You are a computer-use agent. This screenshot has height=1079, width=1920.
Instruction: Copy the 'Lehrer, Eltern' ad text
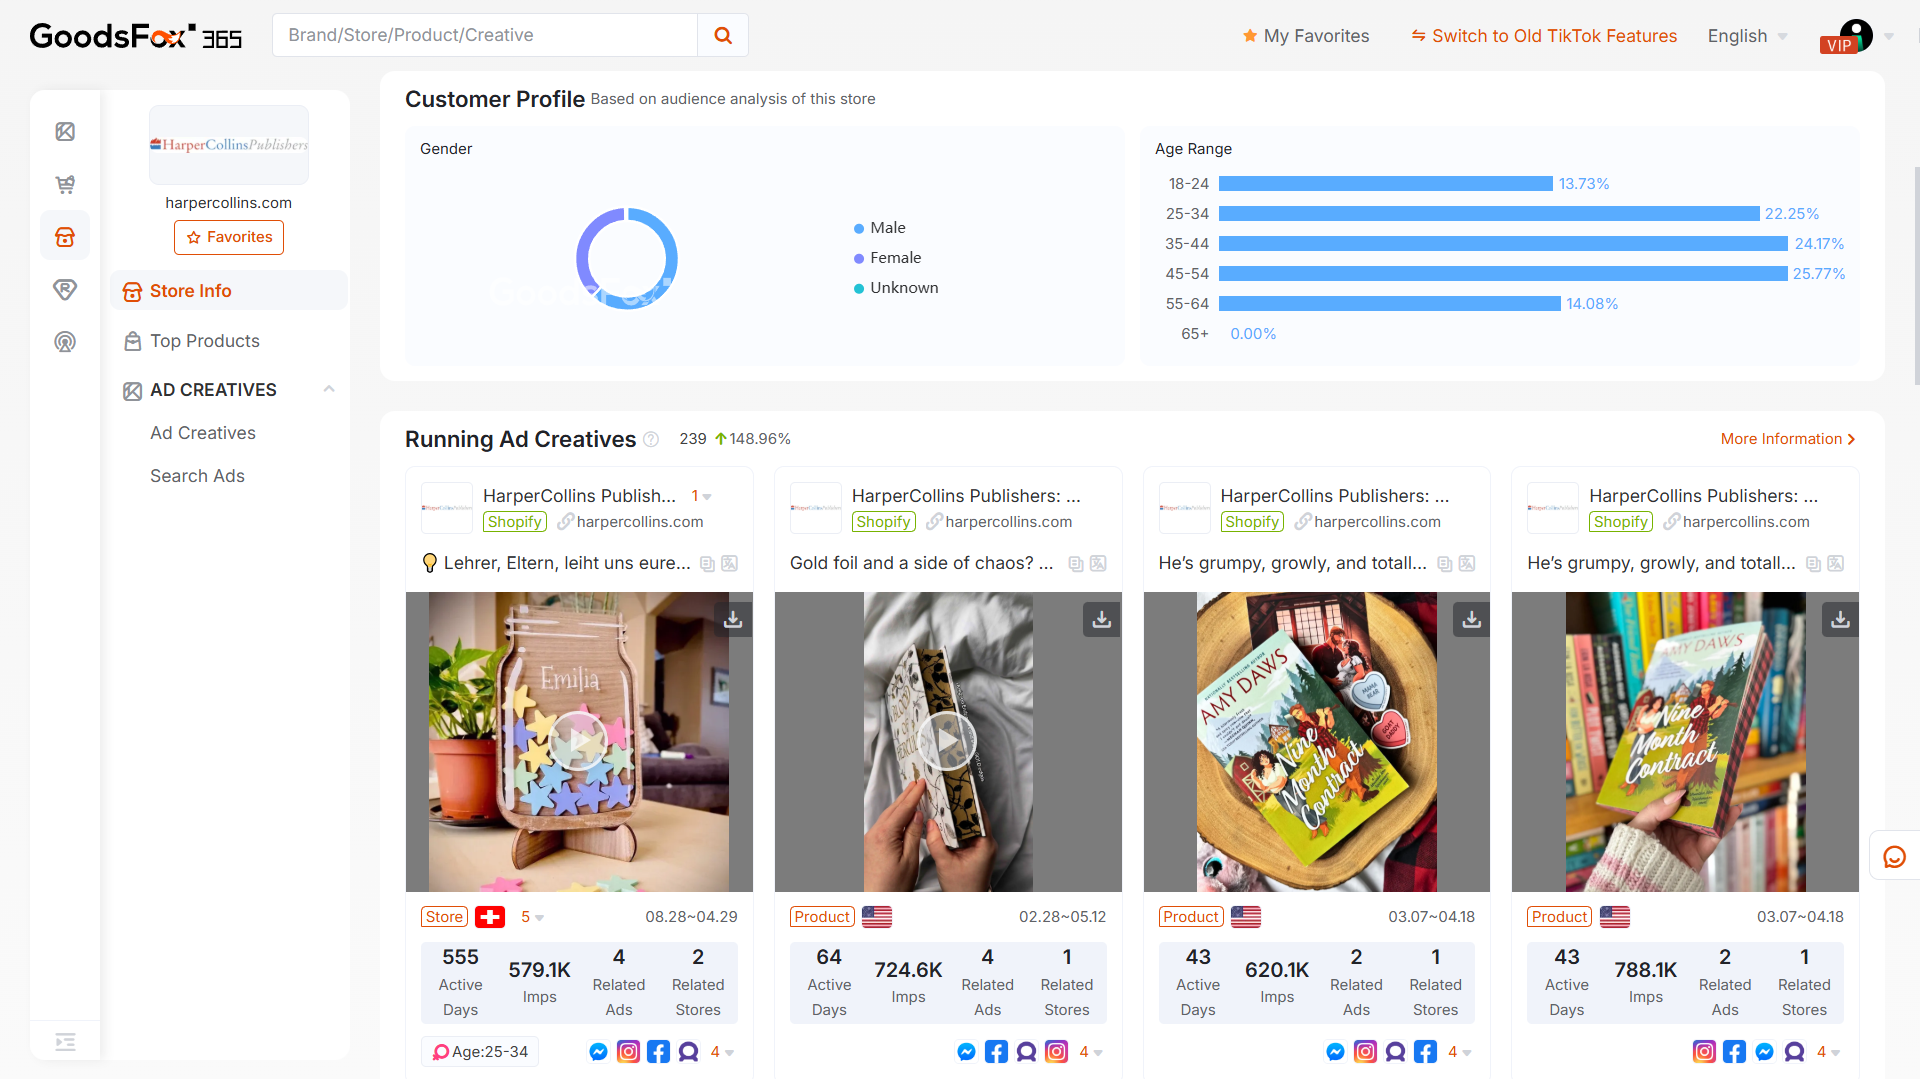[x=707, y=564]
